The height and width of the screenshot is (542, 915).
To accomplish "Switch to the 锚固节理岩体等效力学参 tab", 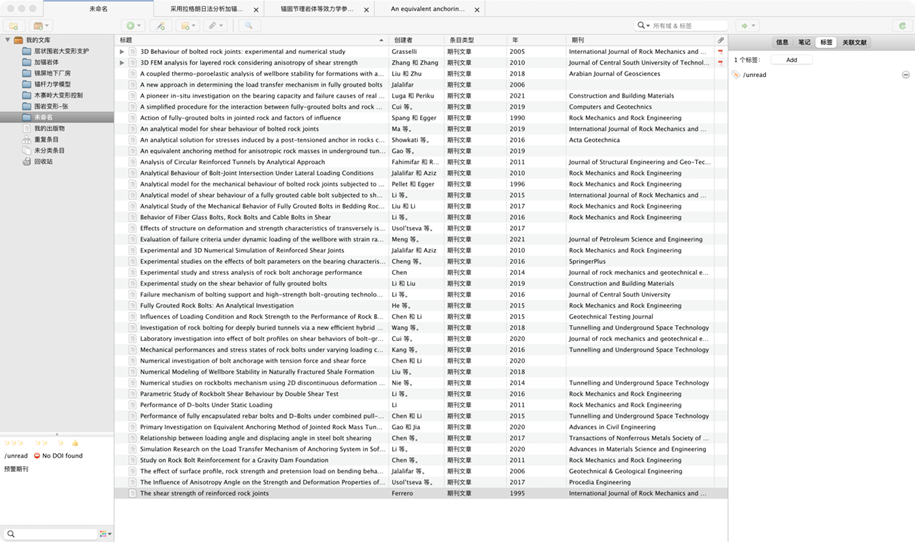I will tap(317, 9).
